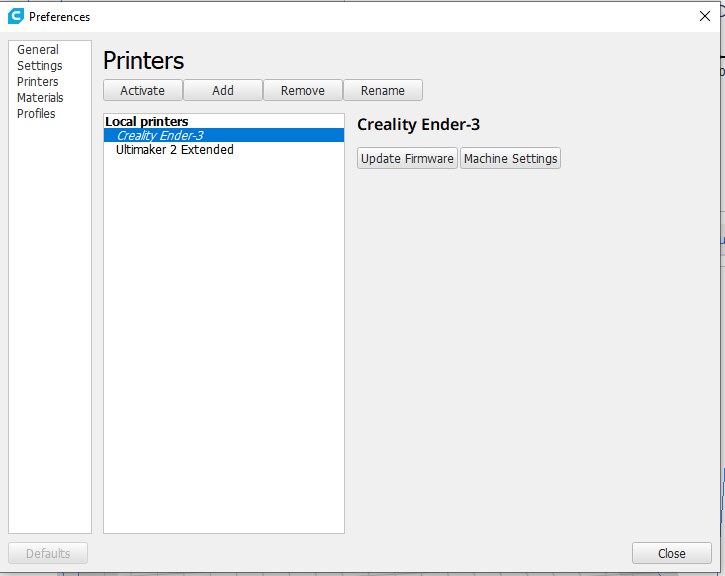Open the General preferences page
The height and width of the screenshot is (576, 725).
(38, 49)
